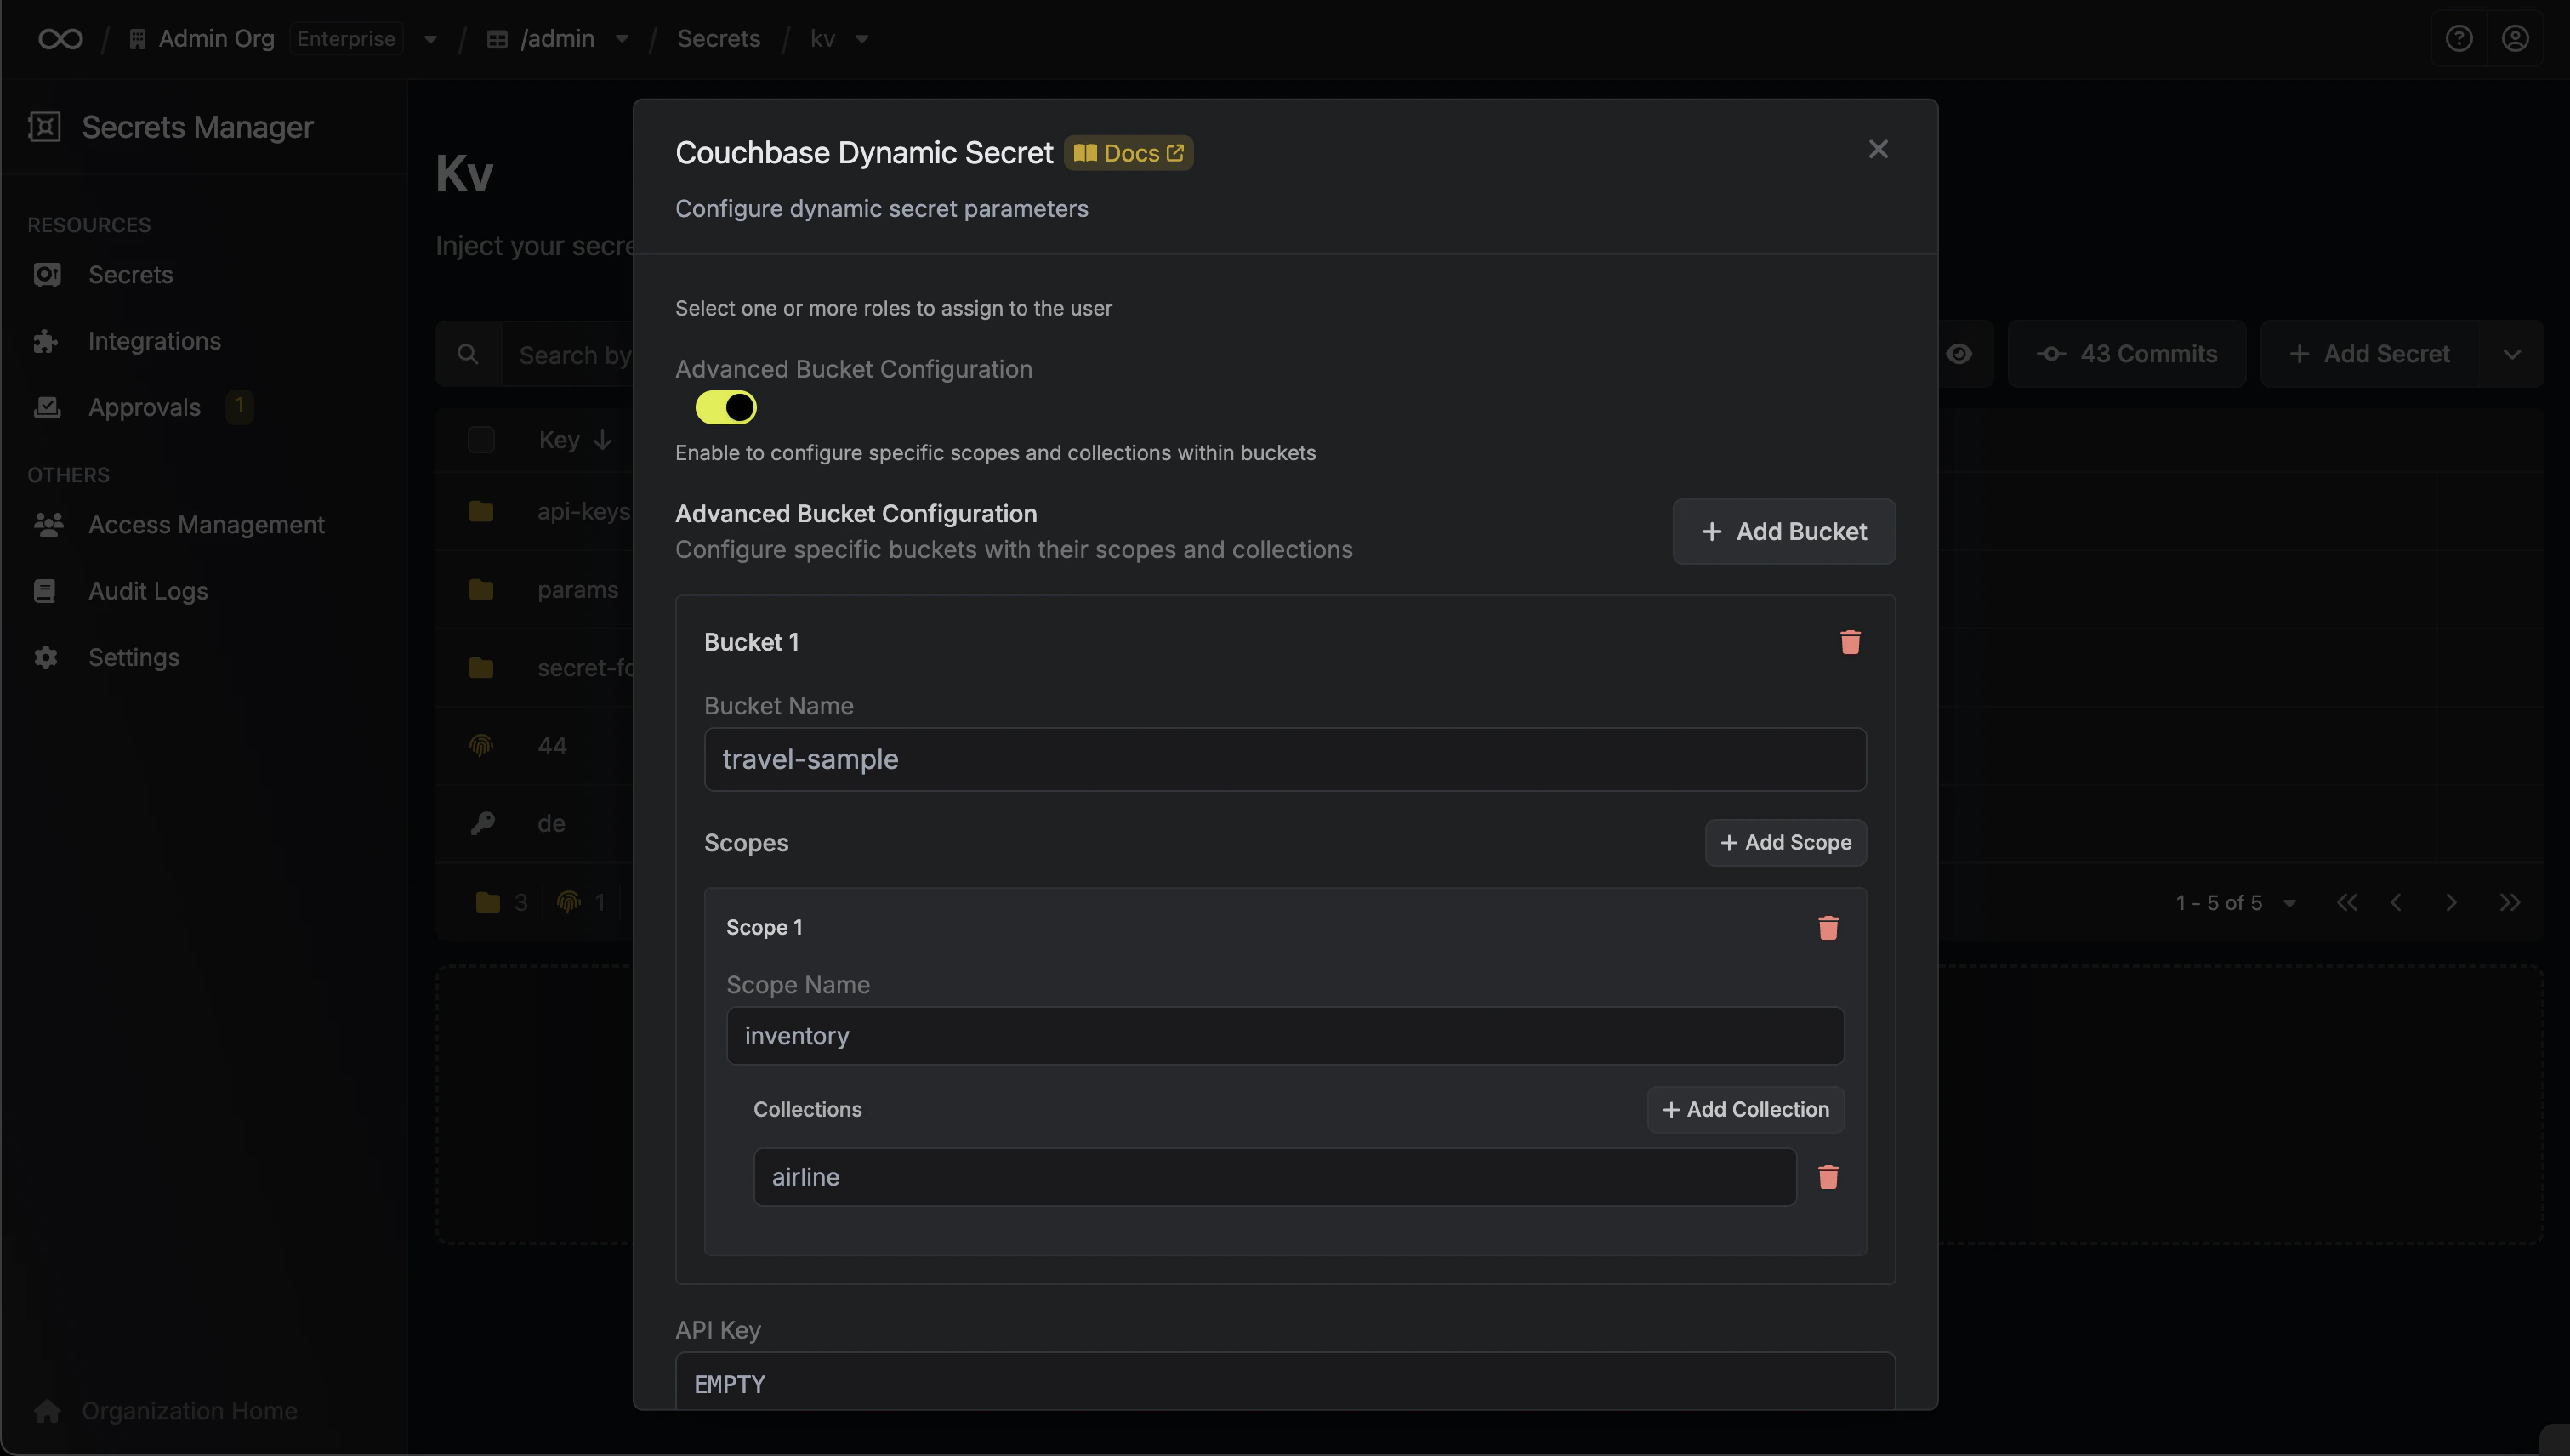Click the de secret row name
Image resolution: width=2570 pixels, height=1456 pixels.
551,823
